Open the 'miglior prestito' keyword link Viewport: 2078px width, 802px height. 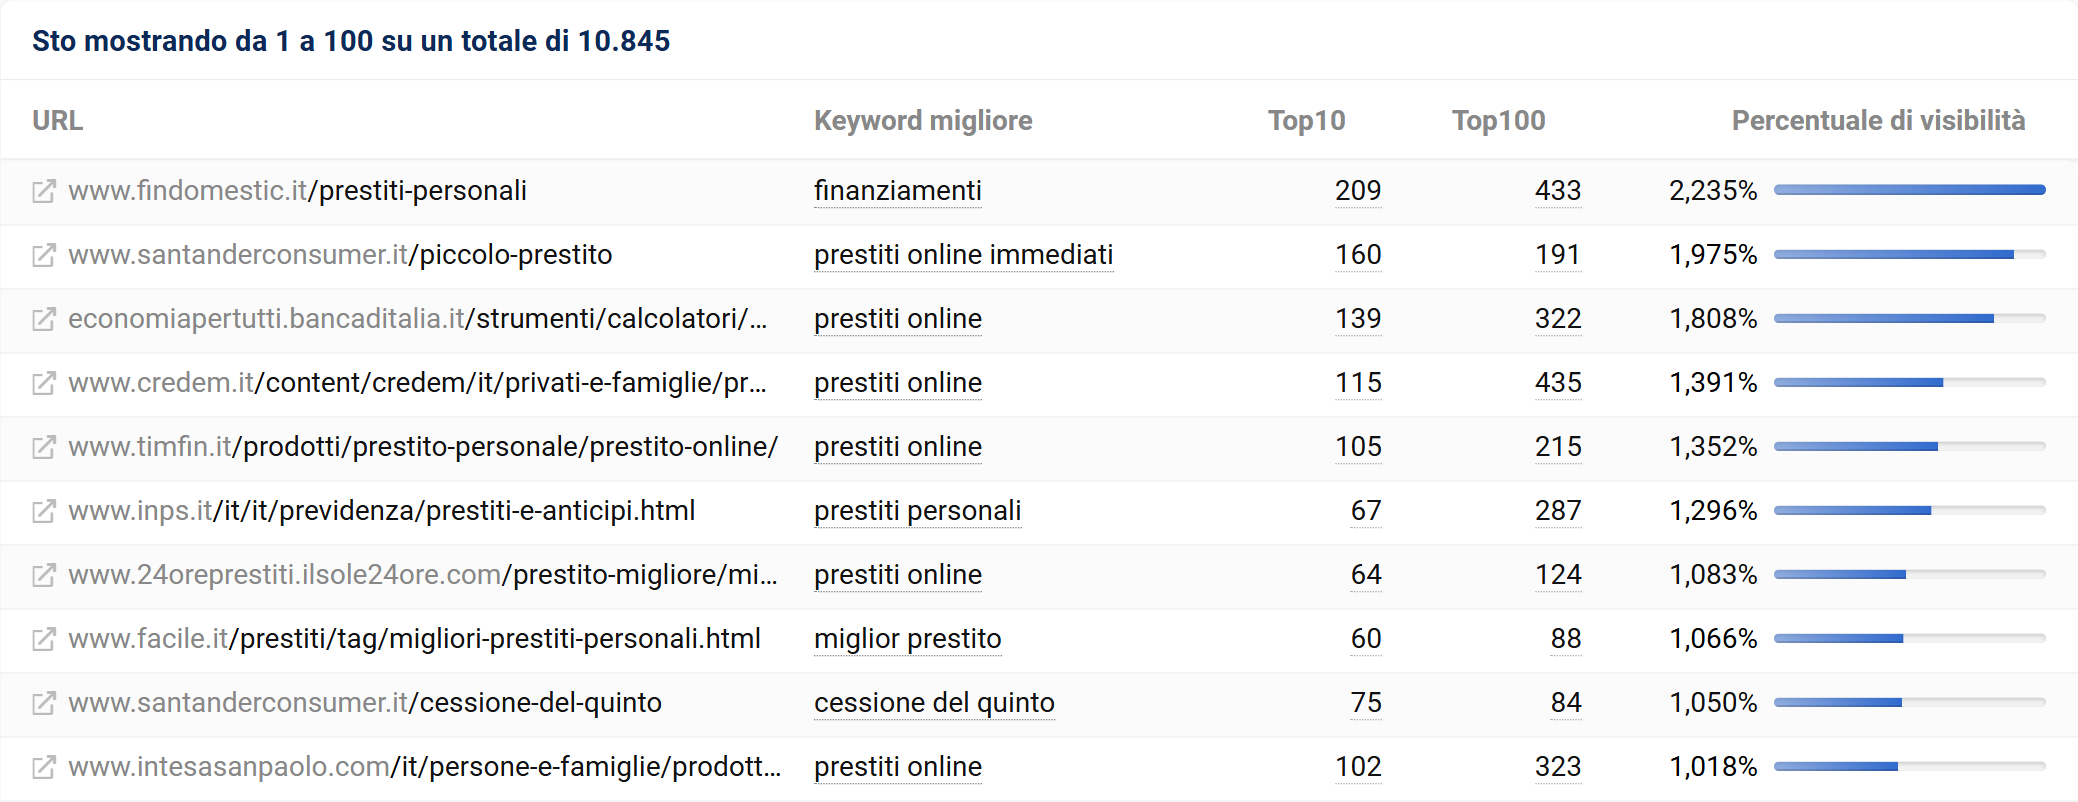907,639
